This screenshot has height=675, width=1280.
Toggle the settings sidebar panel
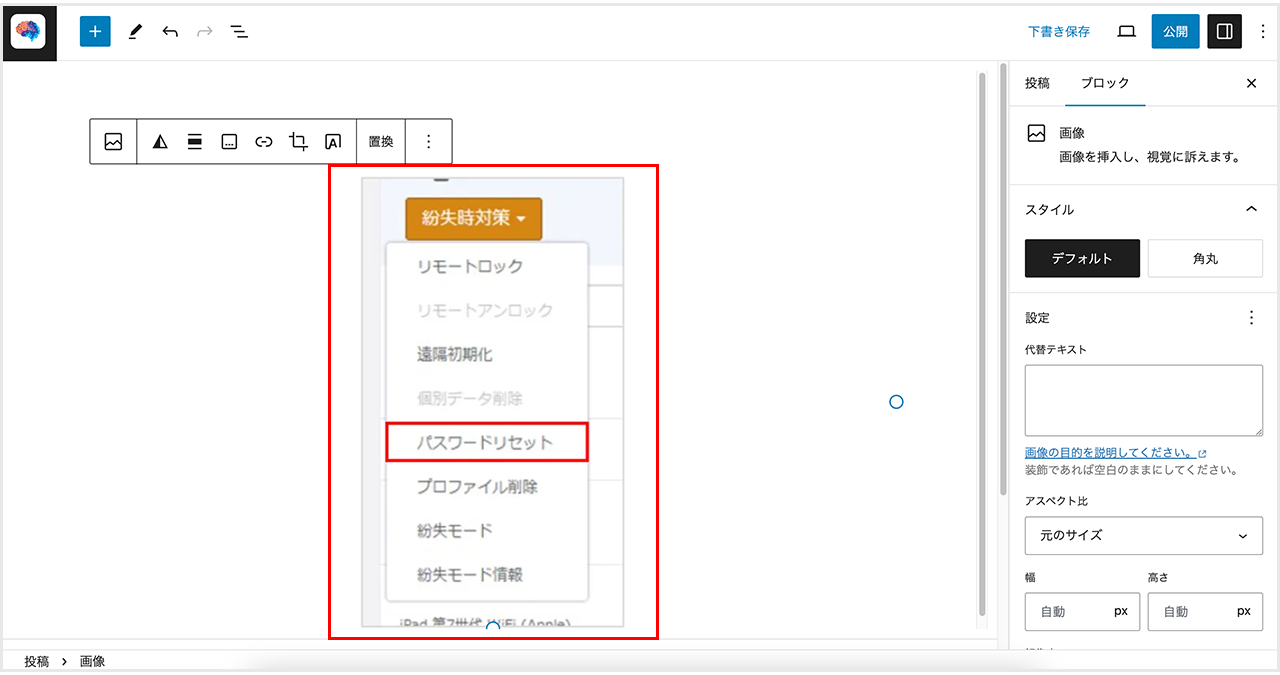point(1224,31)
